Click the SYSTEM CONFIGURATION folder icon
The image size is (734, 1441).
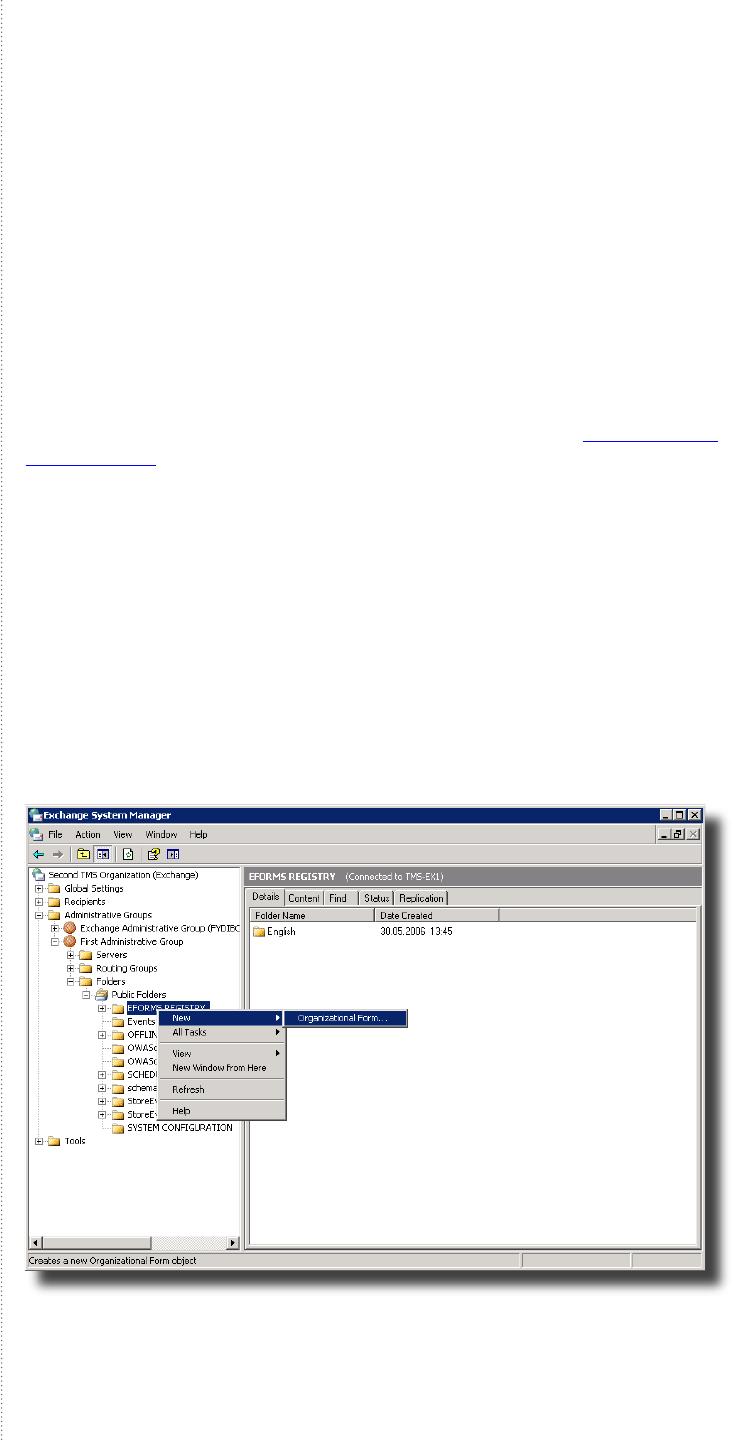pos(118,1128)
